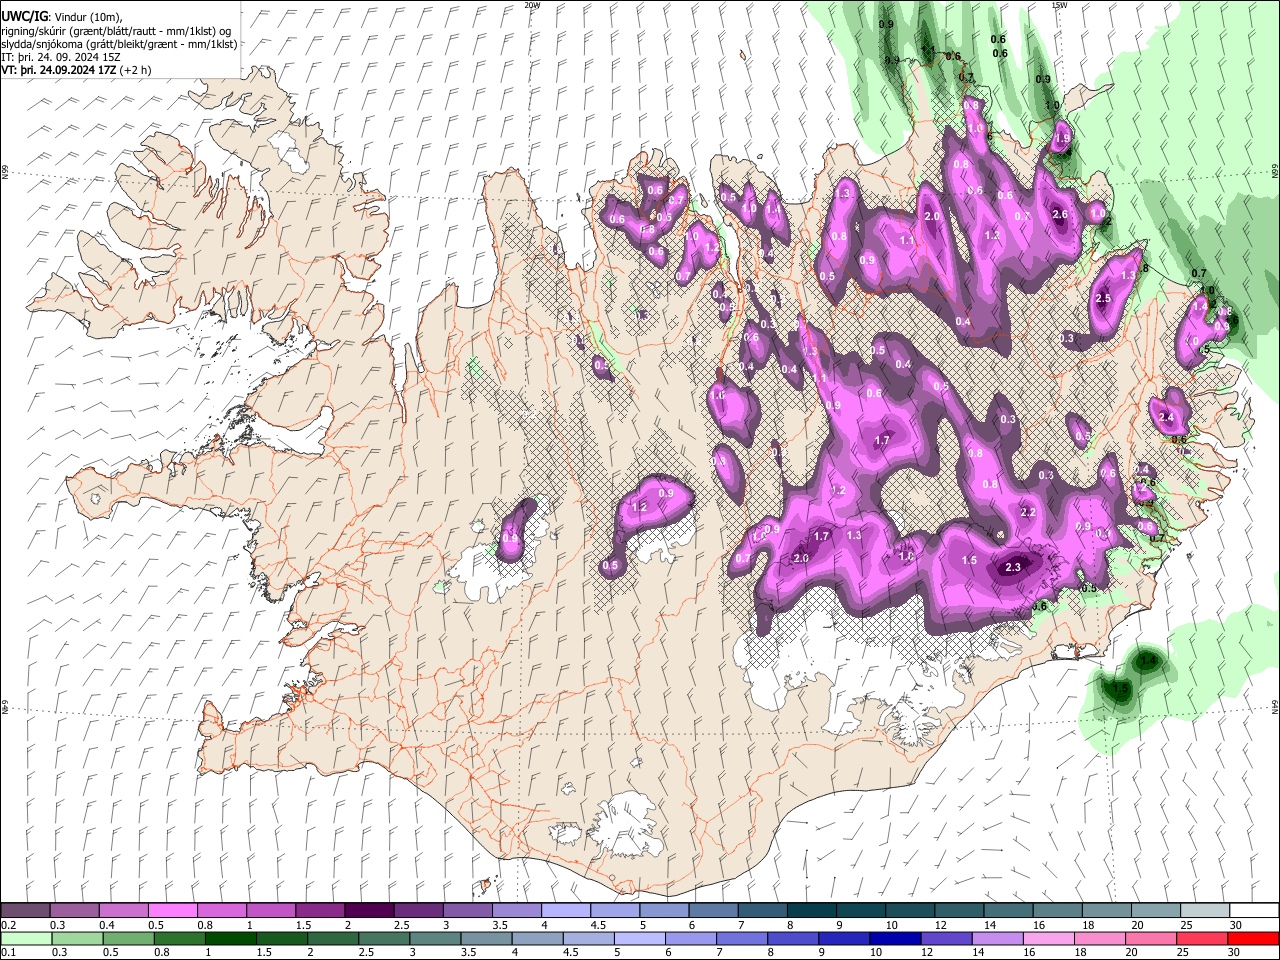Click the 2.3 snowfall maximum value on map

(1013, 567)
